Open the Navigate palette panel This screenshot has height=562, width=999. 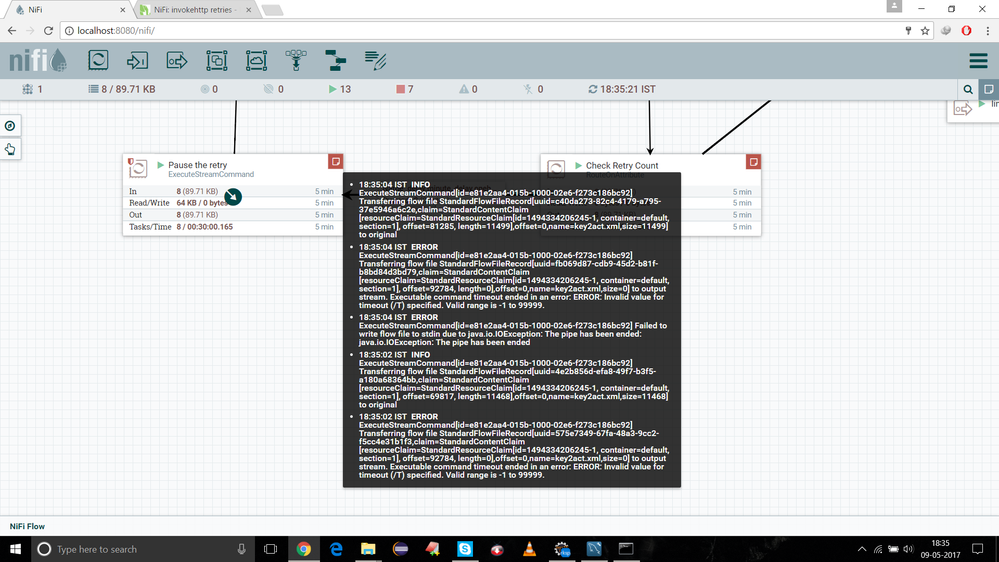pos(10,126)
